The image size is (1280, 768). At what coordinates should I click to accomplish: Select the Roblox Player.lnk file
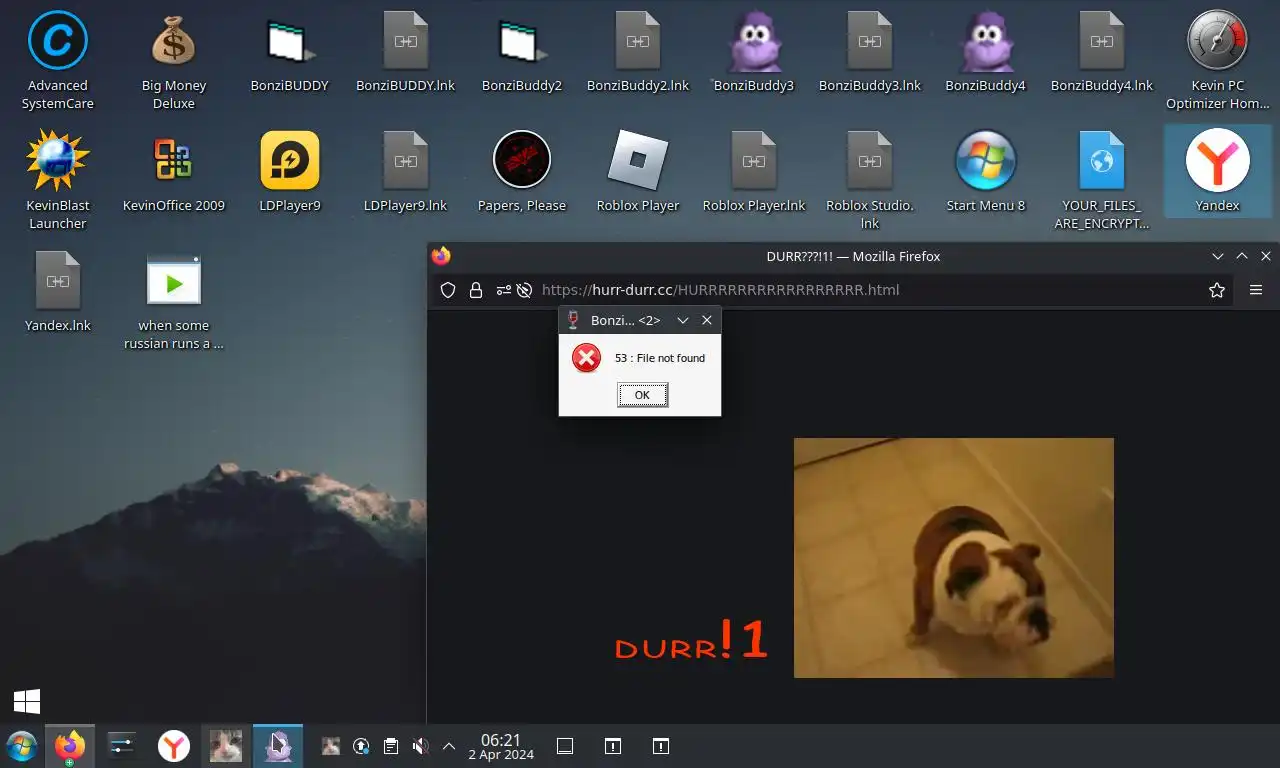point(754,172)
